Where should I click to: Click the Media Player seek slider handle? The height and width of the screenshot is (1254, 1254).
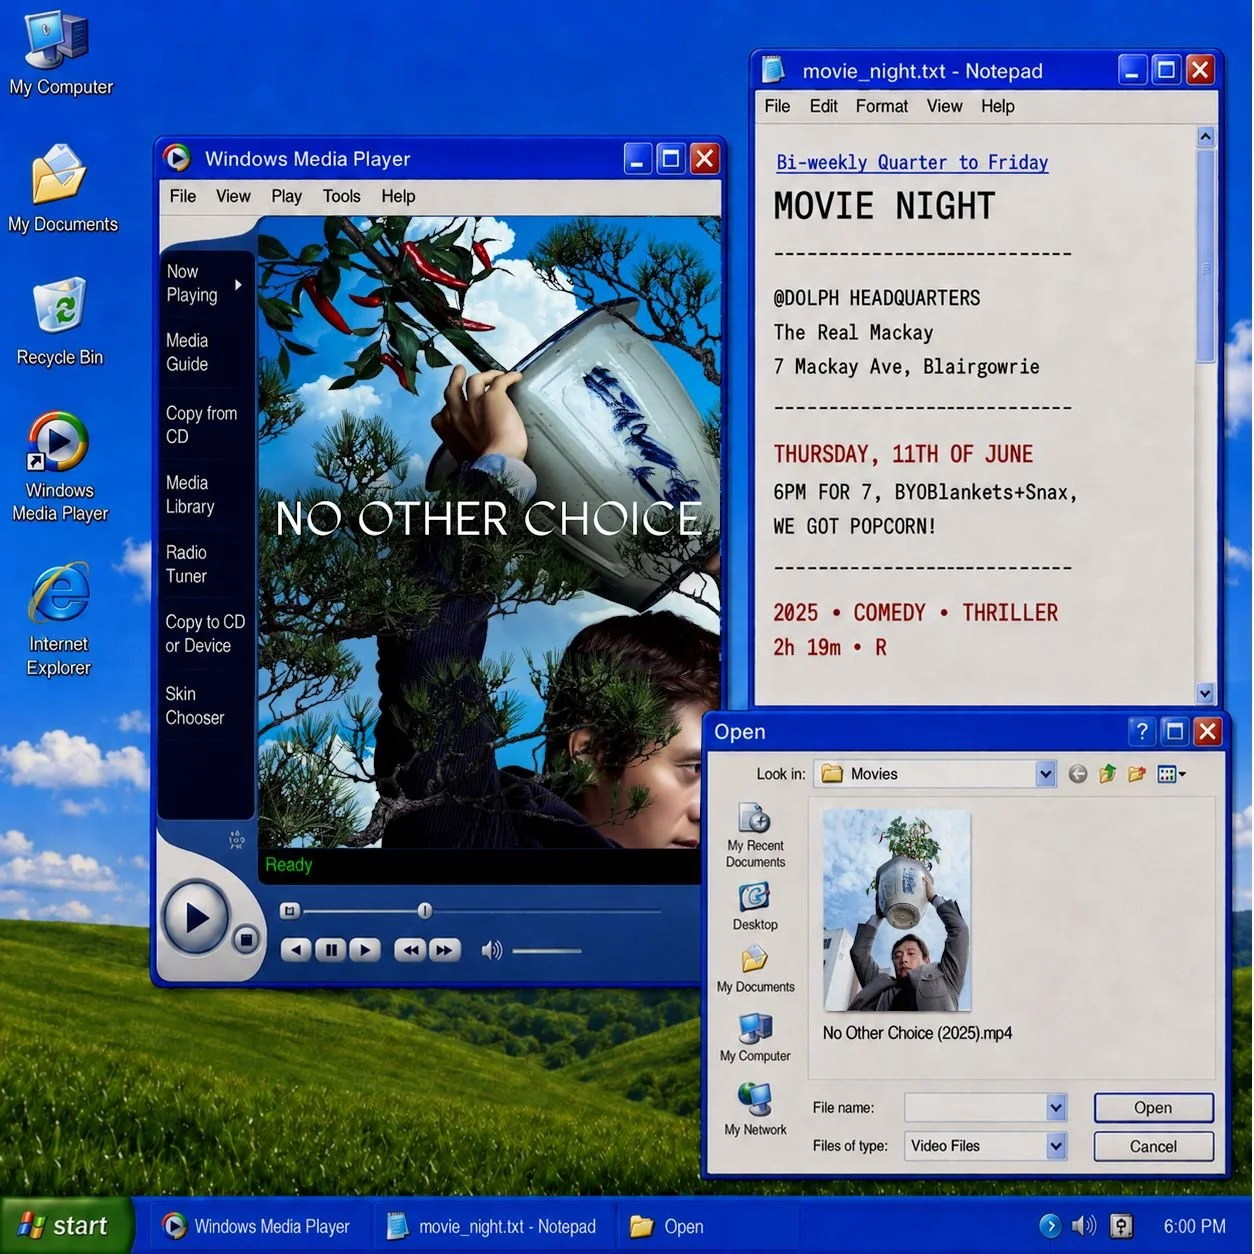(425, 910)
